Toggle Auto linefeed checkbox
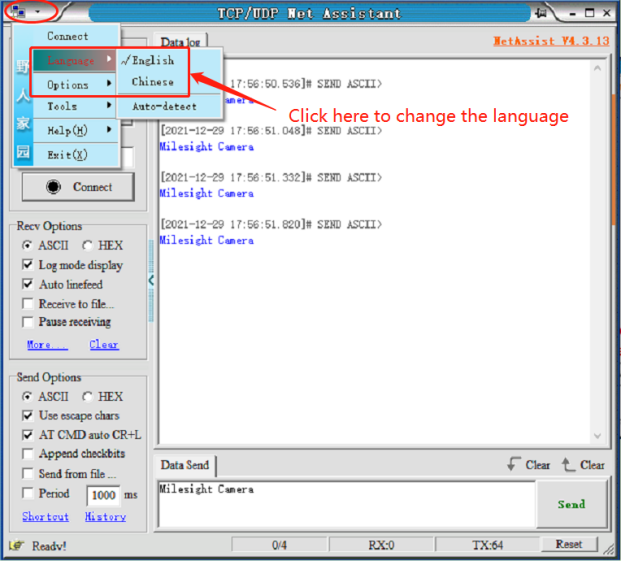The image size is (621, 561). (x=28, y=284)
